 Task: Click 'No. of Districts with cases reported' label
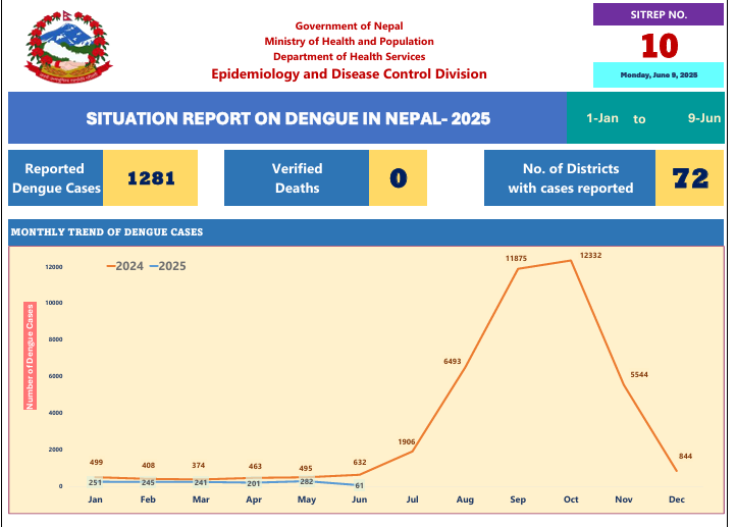tap(570, 178)
